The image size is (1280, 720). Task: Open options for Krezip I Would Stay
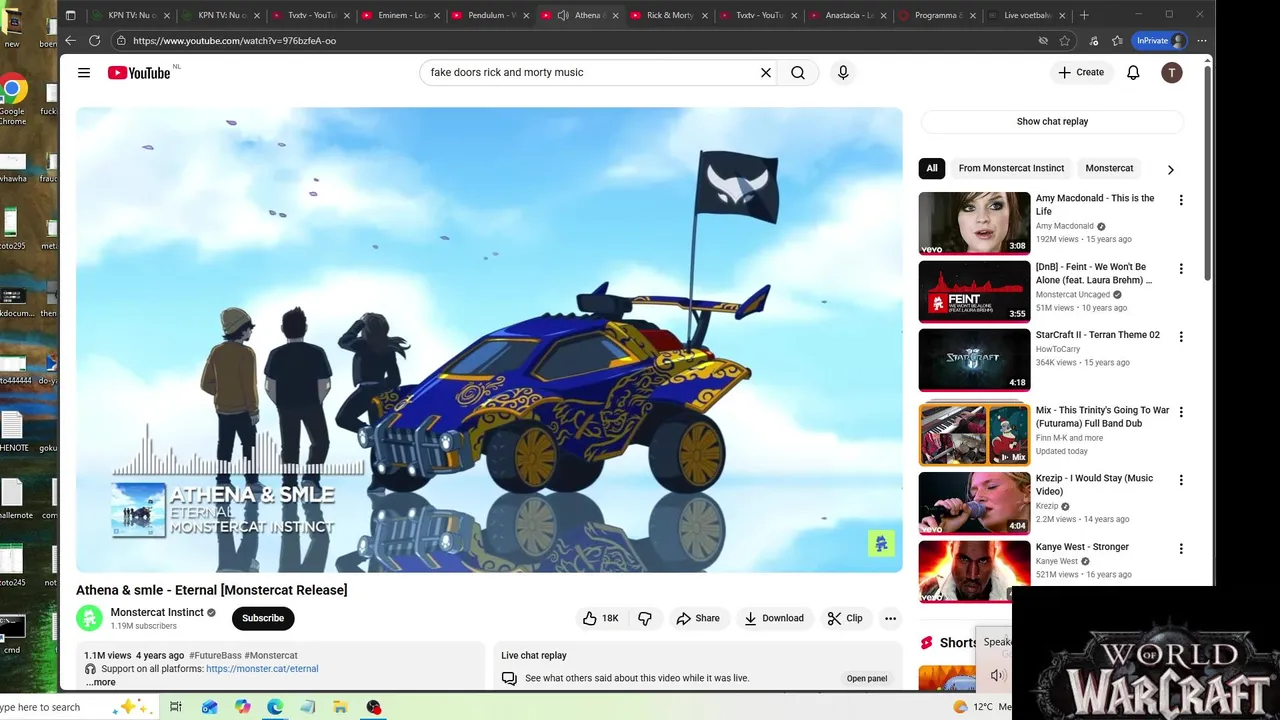coord(1181,480)
